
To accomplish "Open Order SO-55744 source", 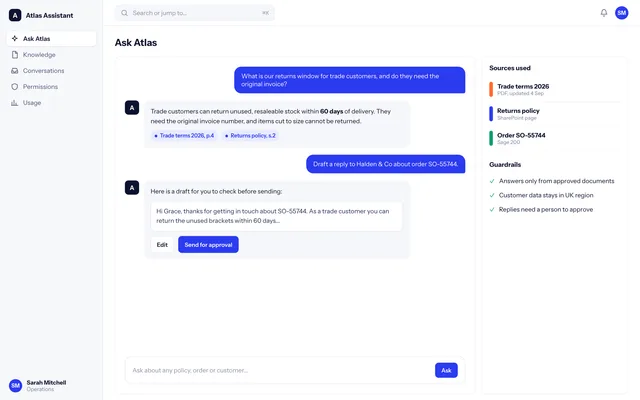I will [554, 138].
